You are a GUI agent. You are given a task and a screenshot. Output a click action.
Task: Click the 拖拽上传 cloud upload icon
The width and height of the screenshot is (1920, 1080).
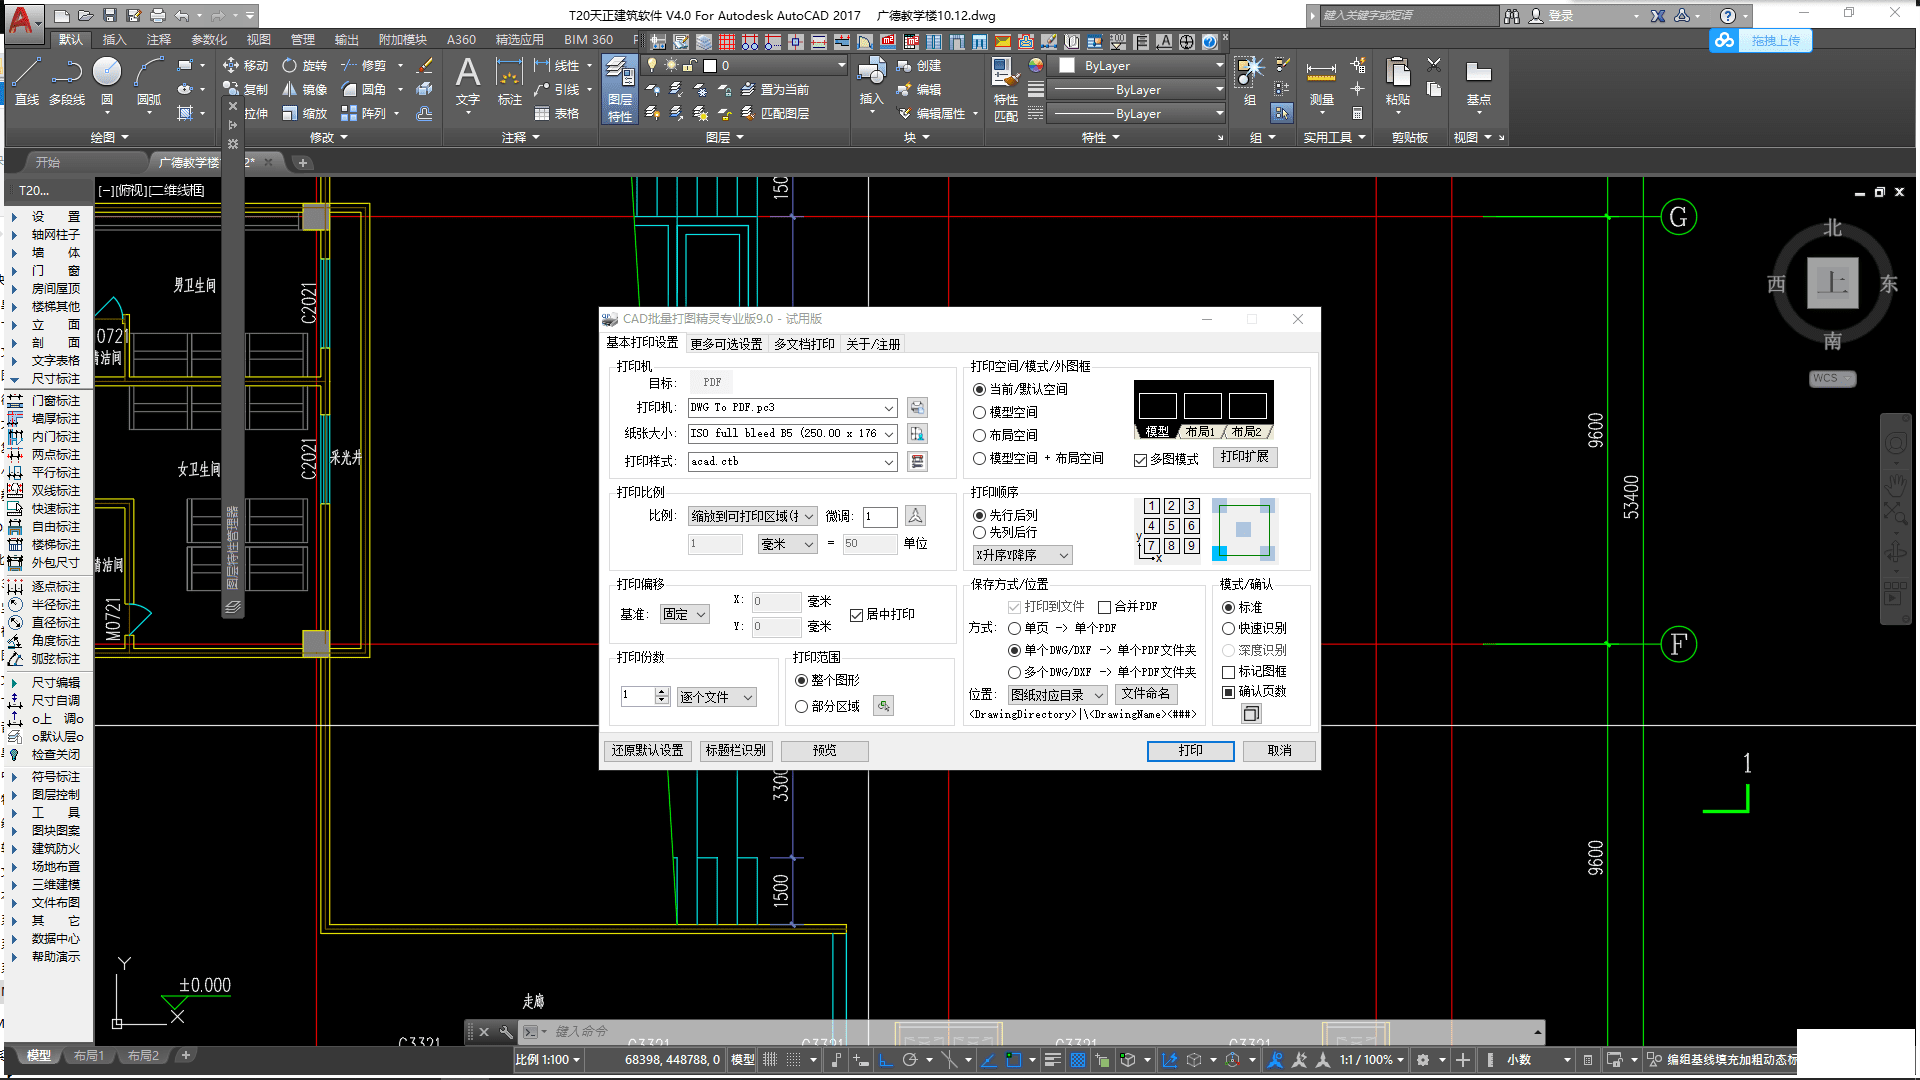pyautogui.click(x=1724, y=40)
